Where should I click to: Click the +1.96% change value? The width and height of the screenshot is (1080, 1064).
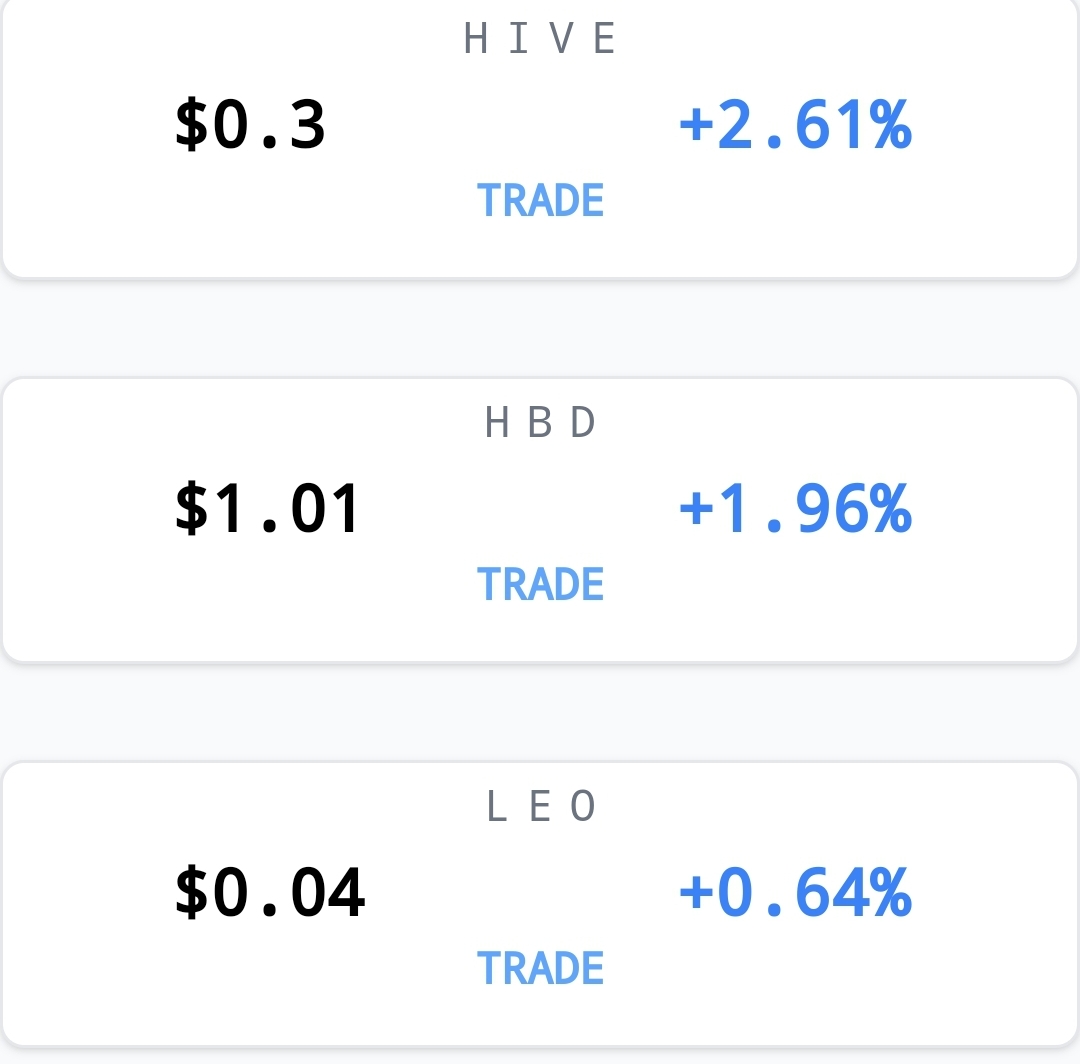796,509
